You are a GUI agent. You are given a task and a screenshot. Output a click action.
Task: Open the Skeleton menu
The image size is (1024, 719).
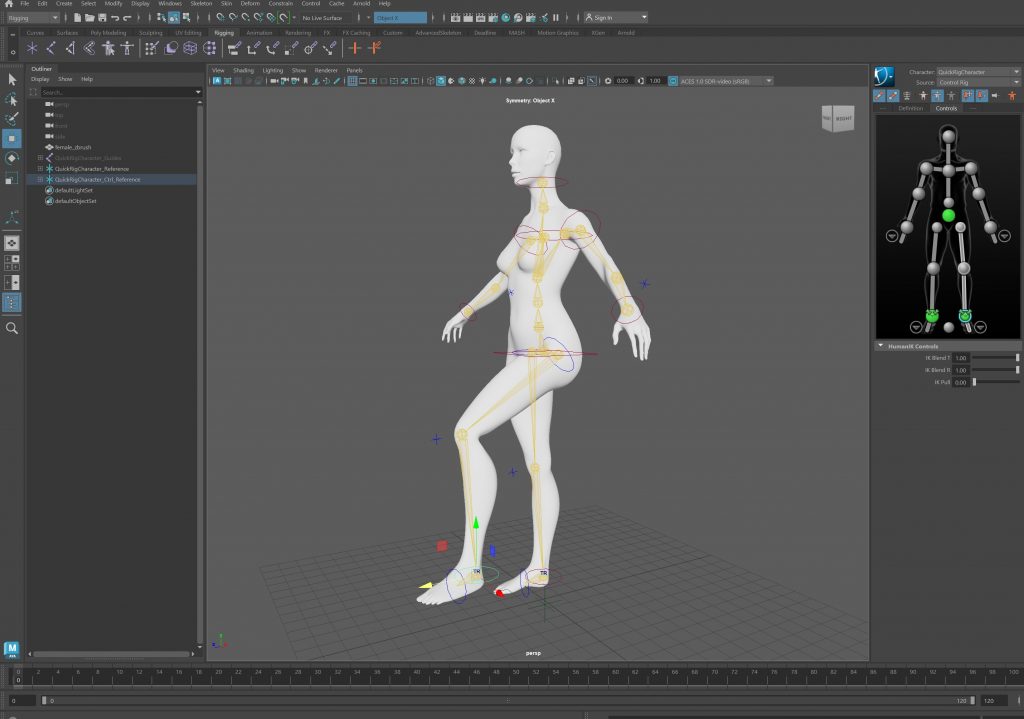pyautogui.click(x=200, y=4)
